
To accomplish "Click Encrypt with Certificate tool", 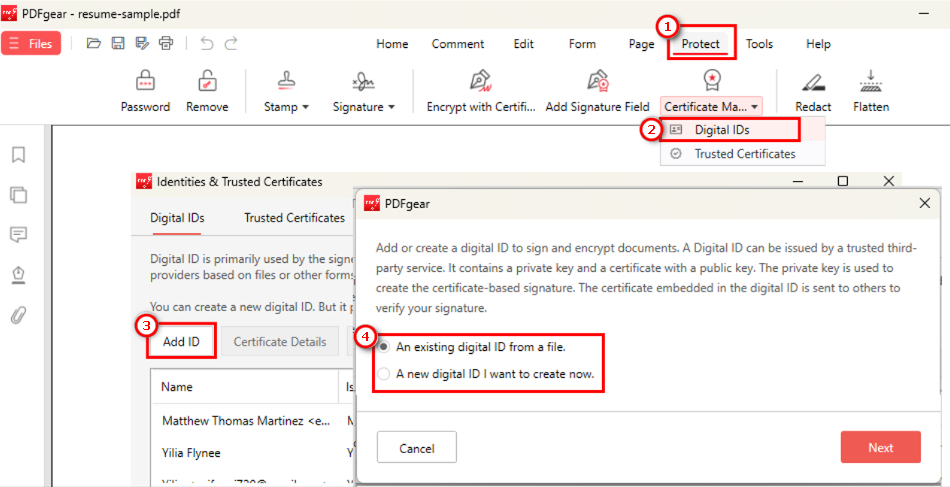I will pos(482,91).
